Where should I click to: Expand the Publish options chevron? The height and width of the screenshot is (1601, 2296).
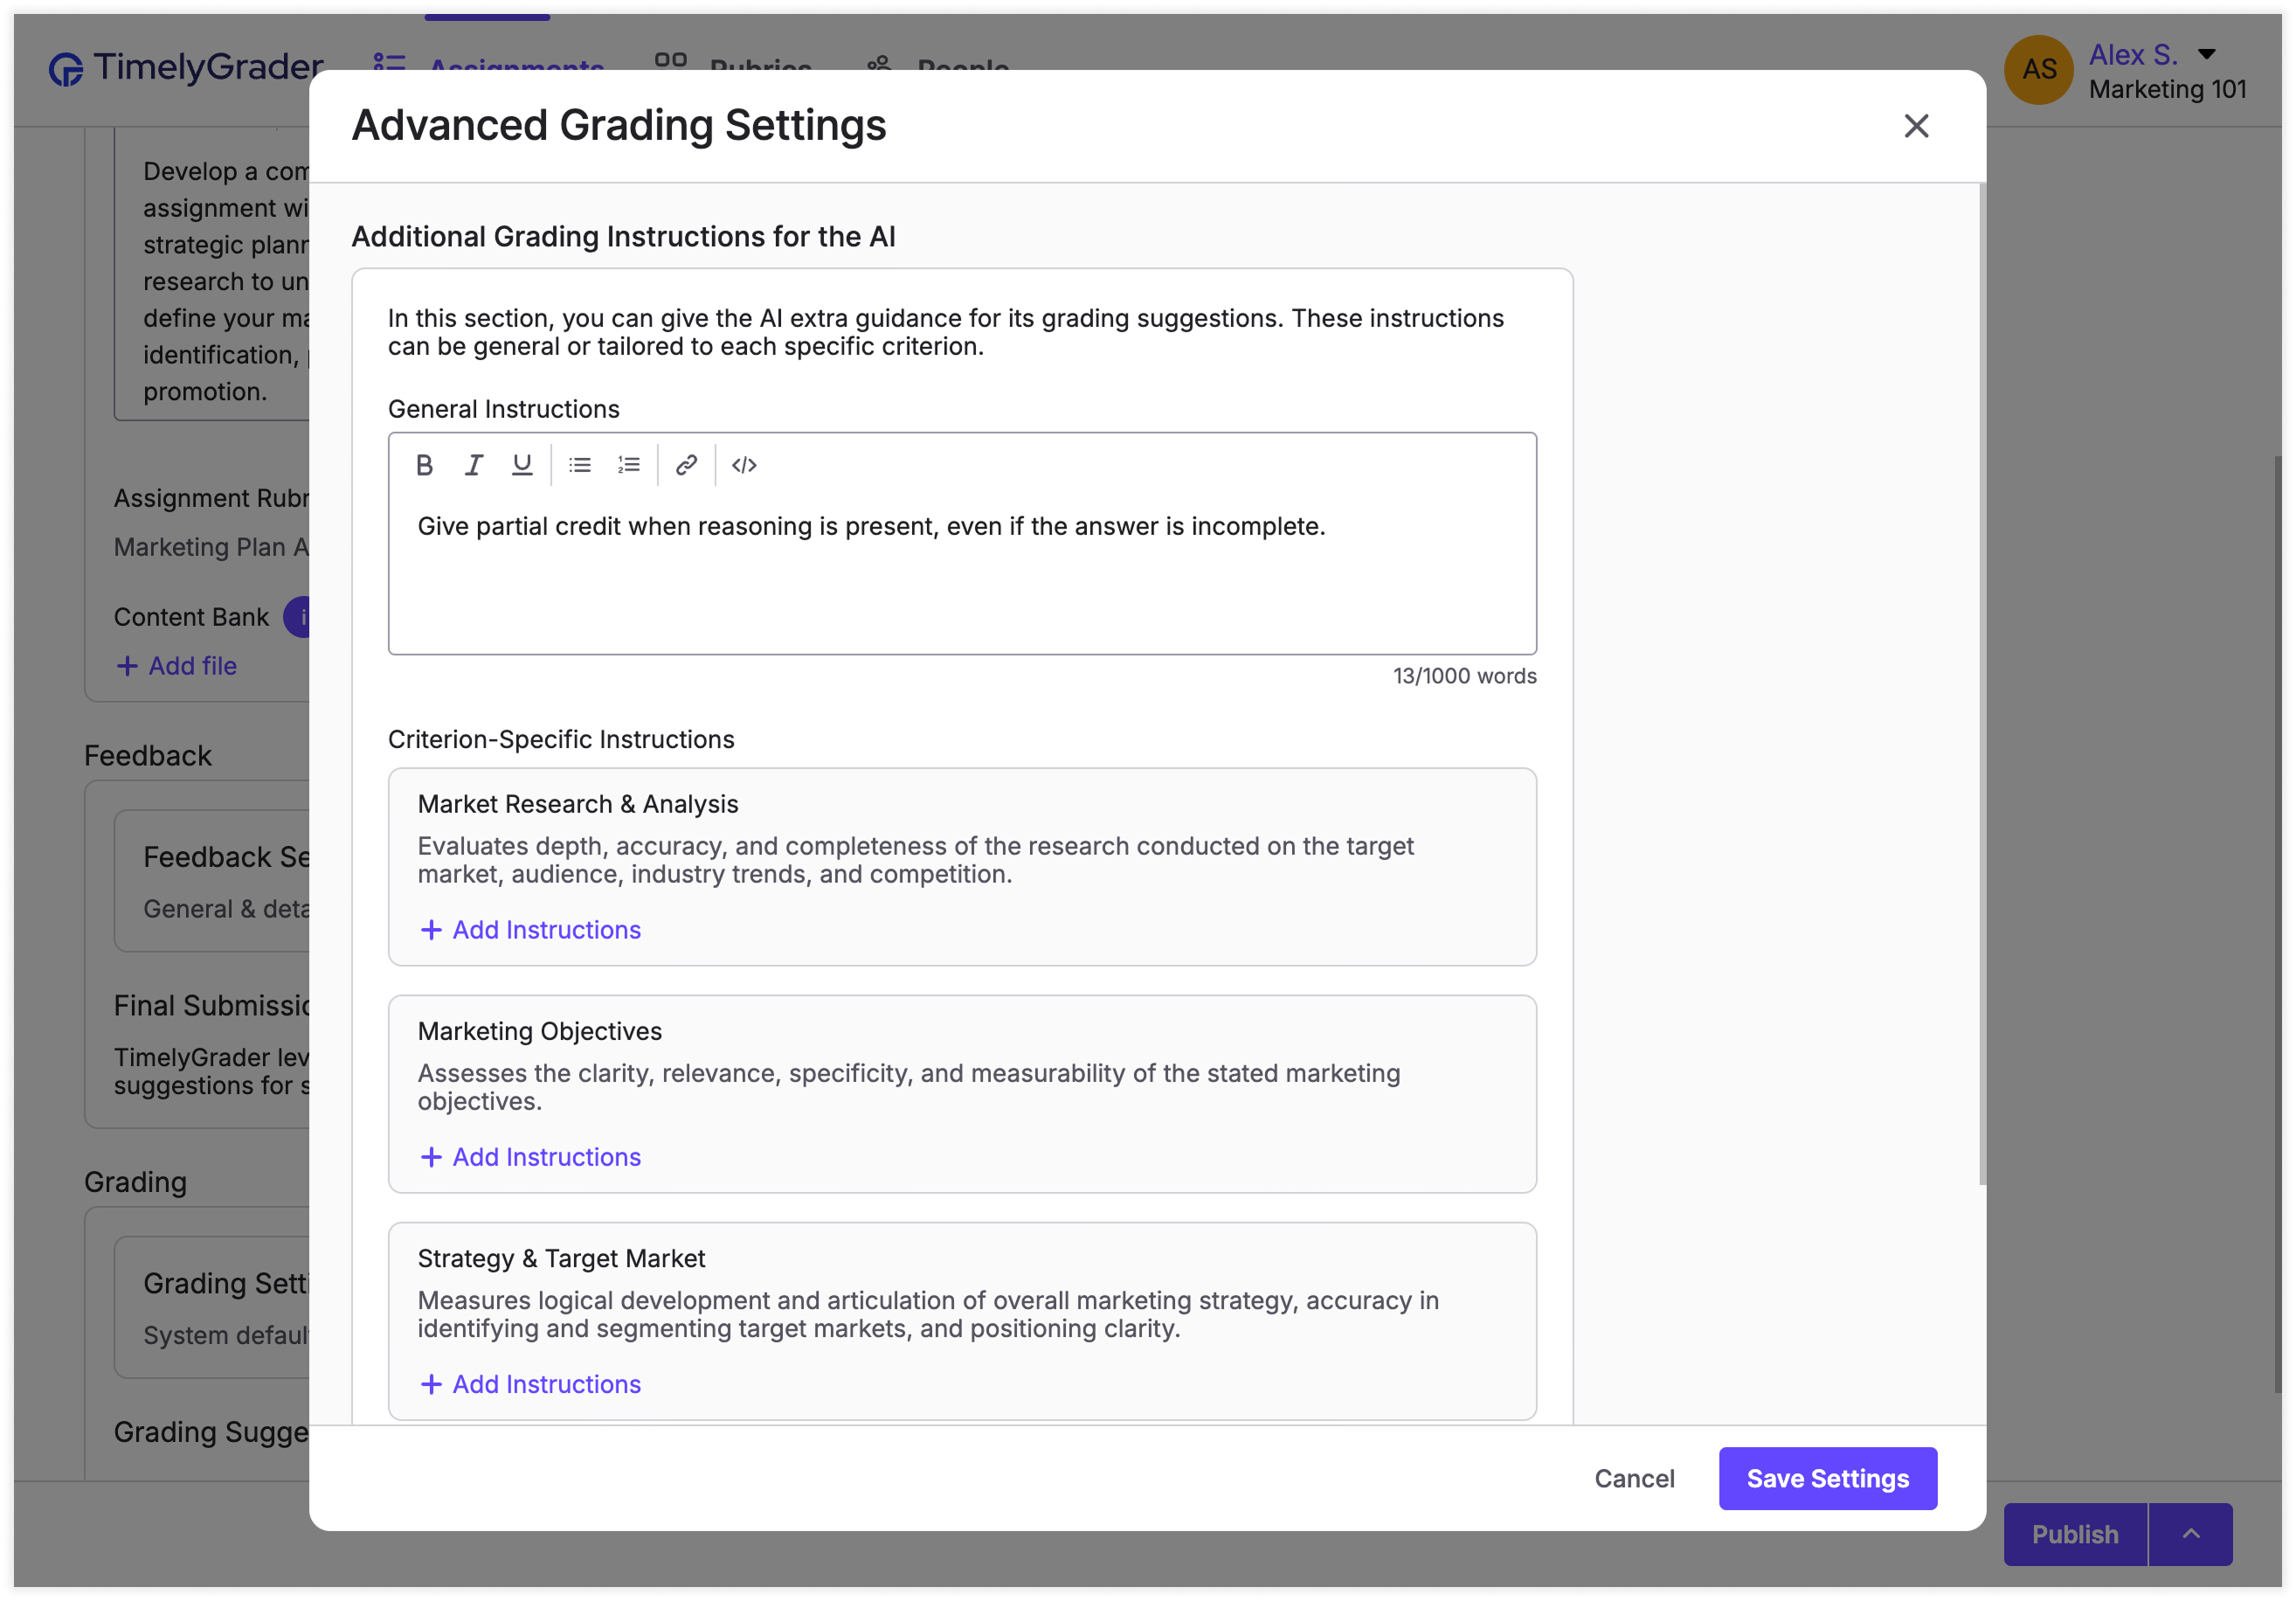pos(2190,1533)
